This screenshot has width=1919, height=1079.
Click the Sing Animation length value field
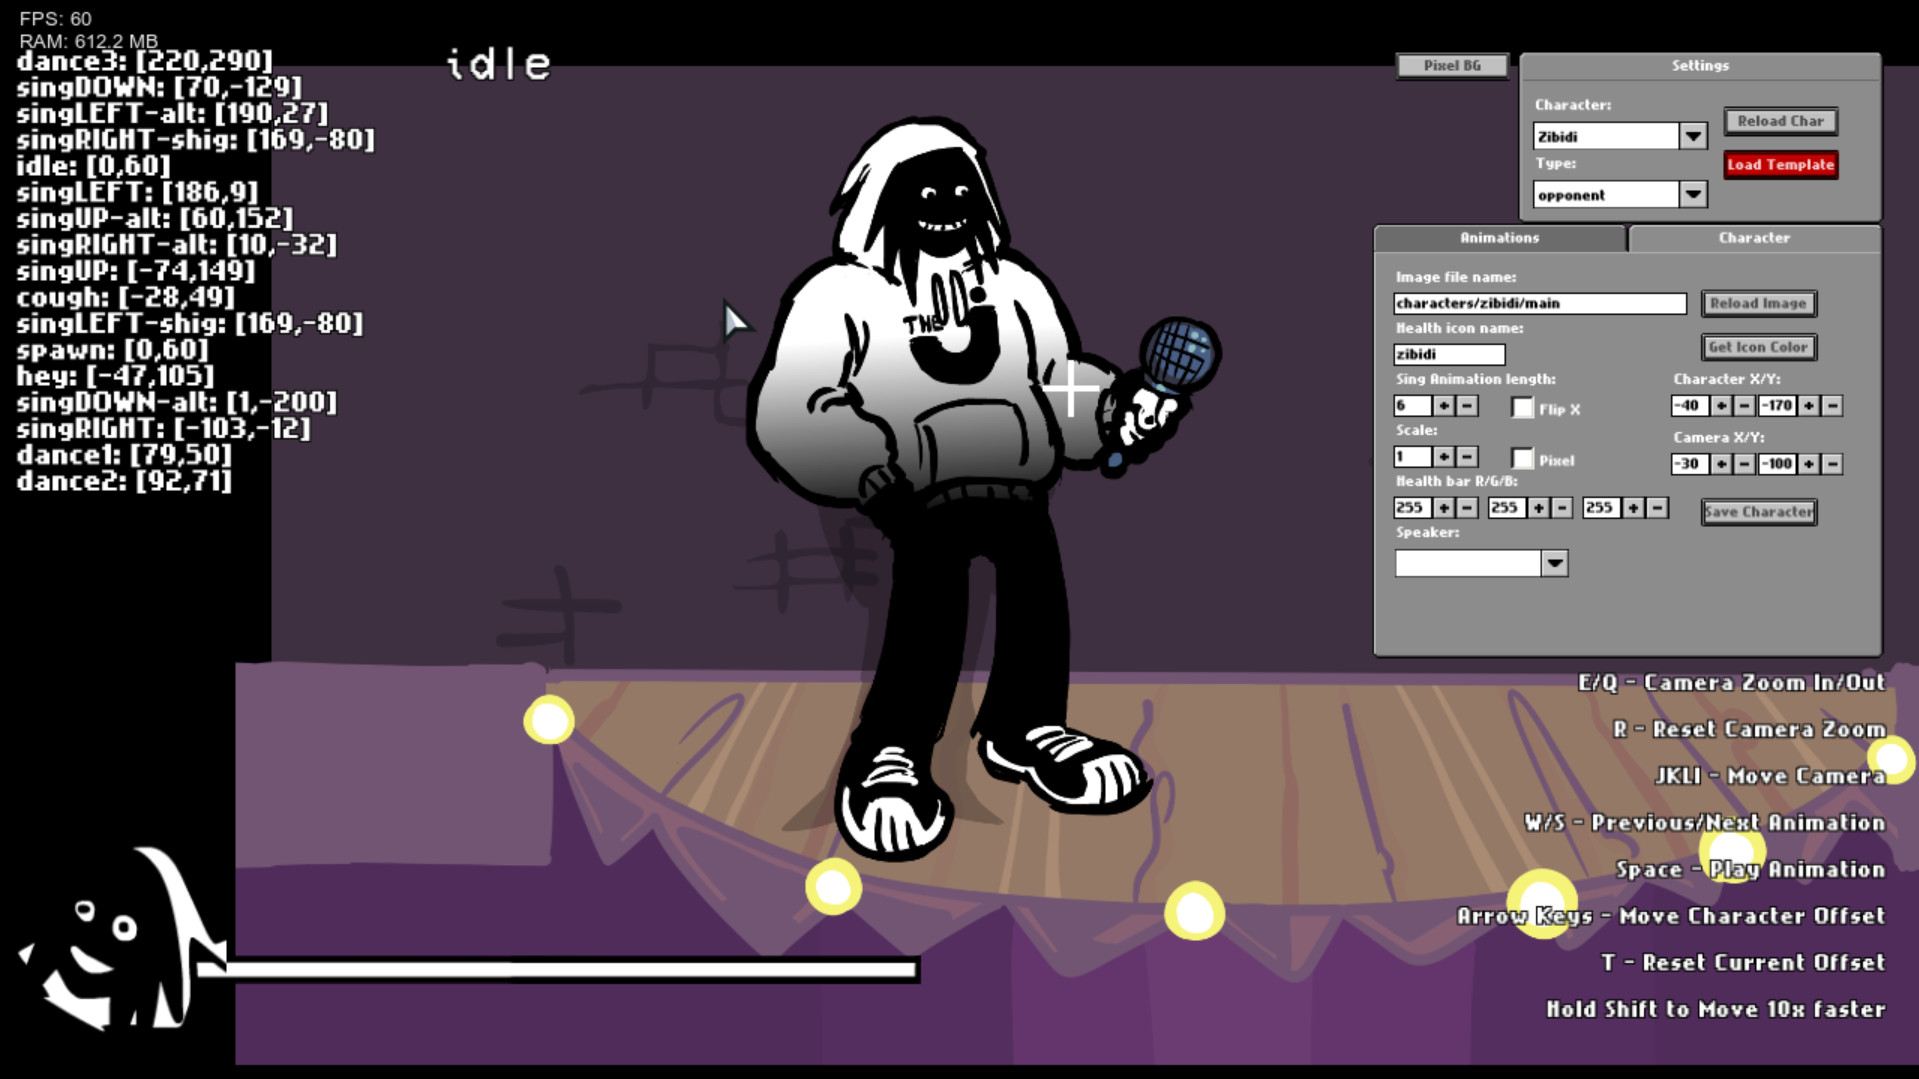click(x=1412, y=405)
